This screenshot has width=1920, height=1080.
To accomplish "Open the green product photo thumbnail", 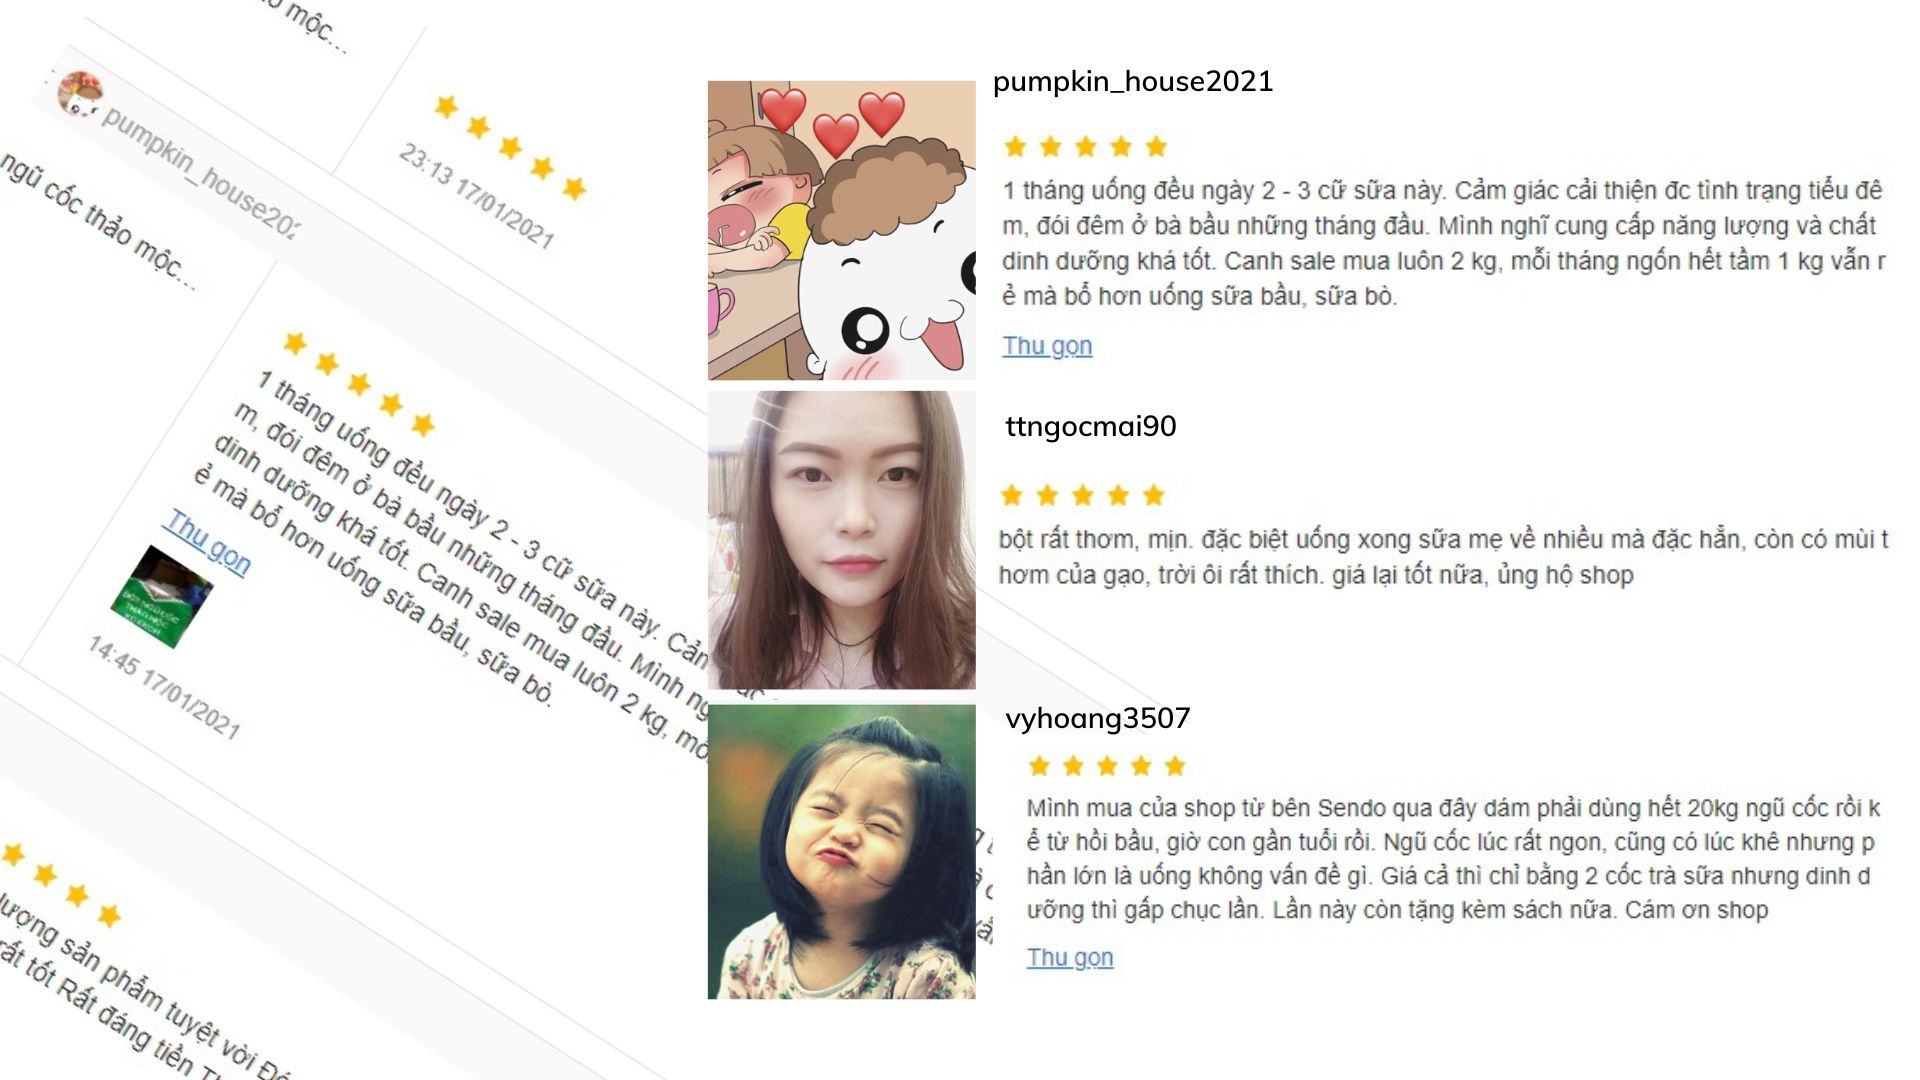I will [x=161, y=597].
